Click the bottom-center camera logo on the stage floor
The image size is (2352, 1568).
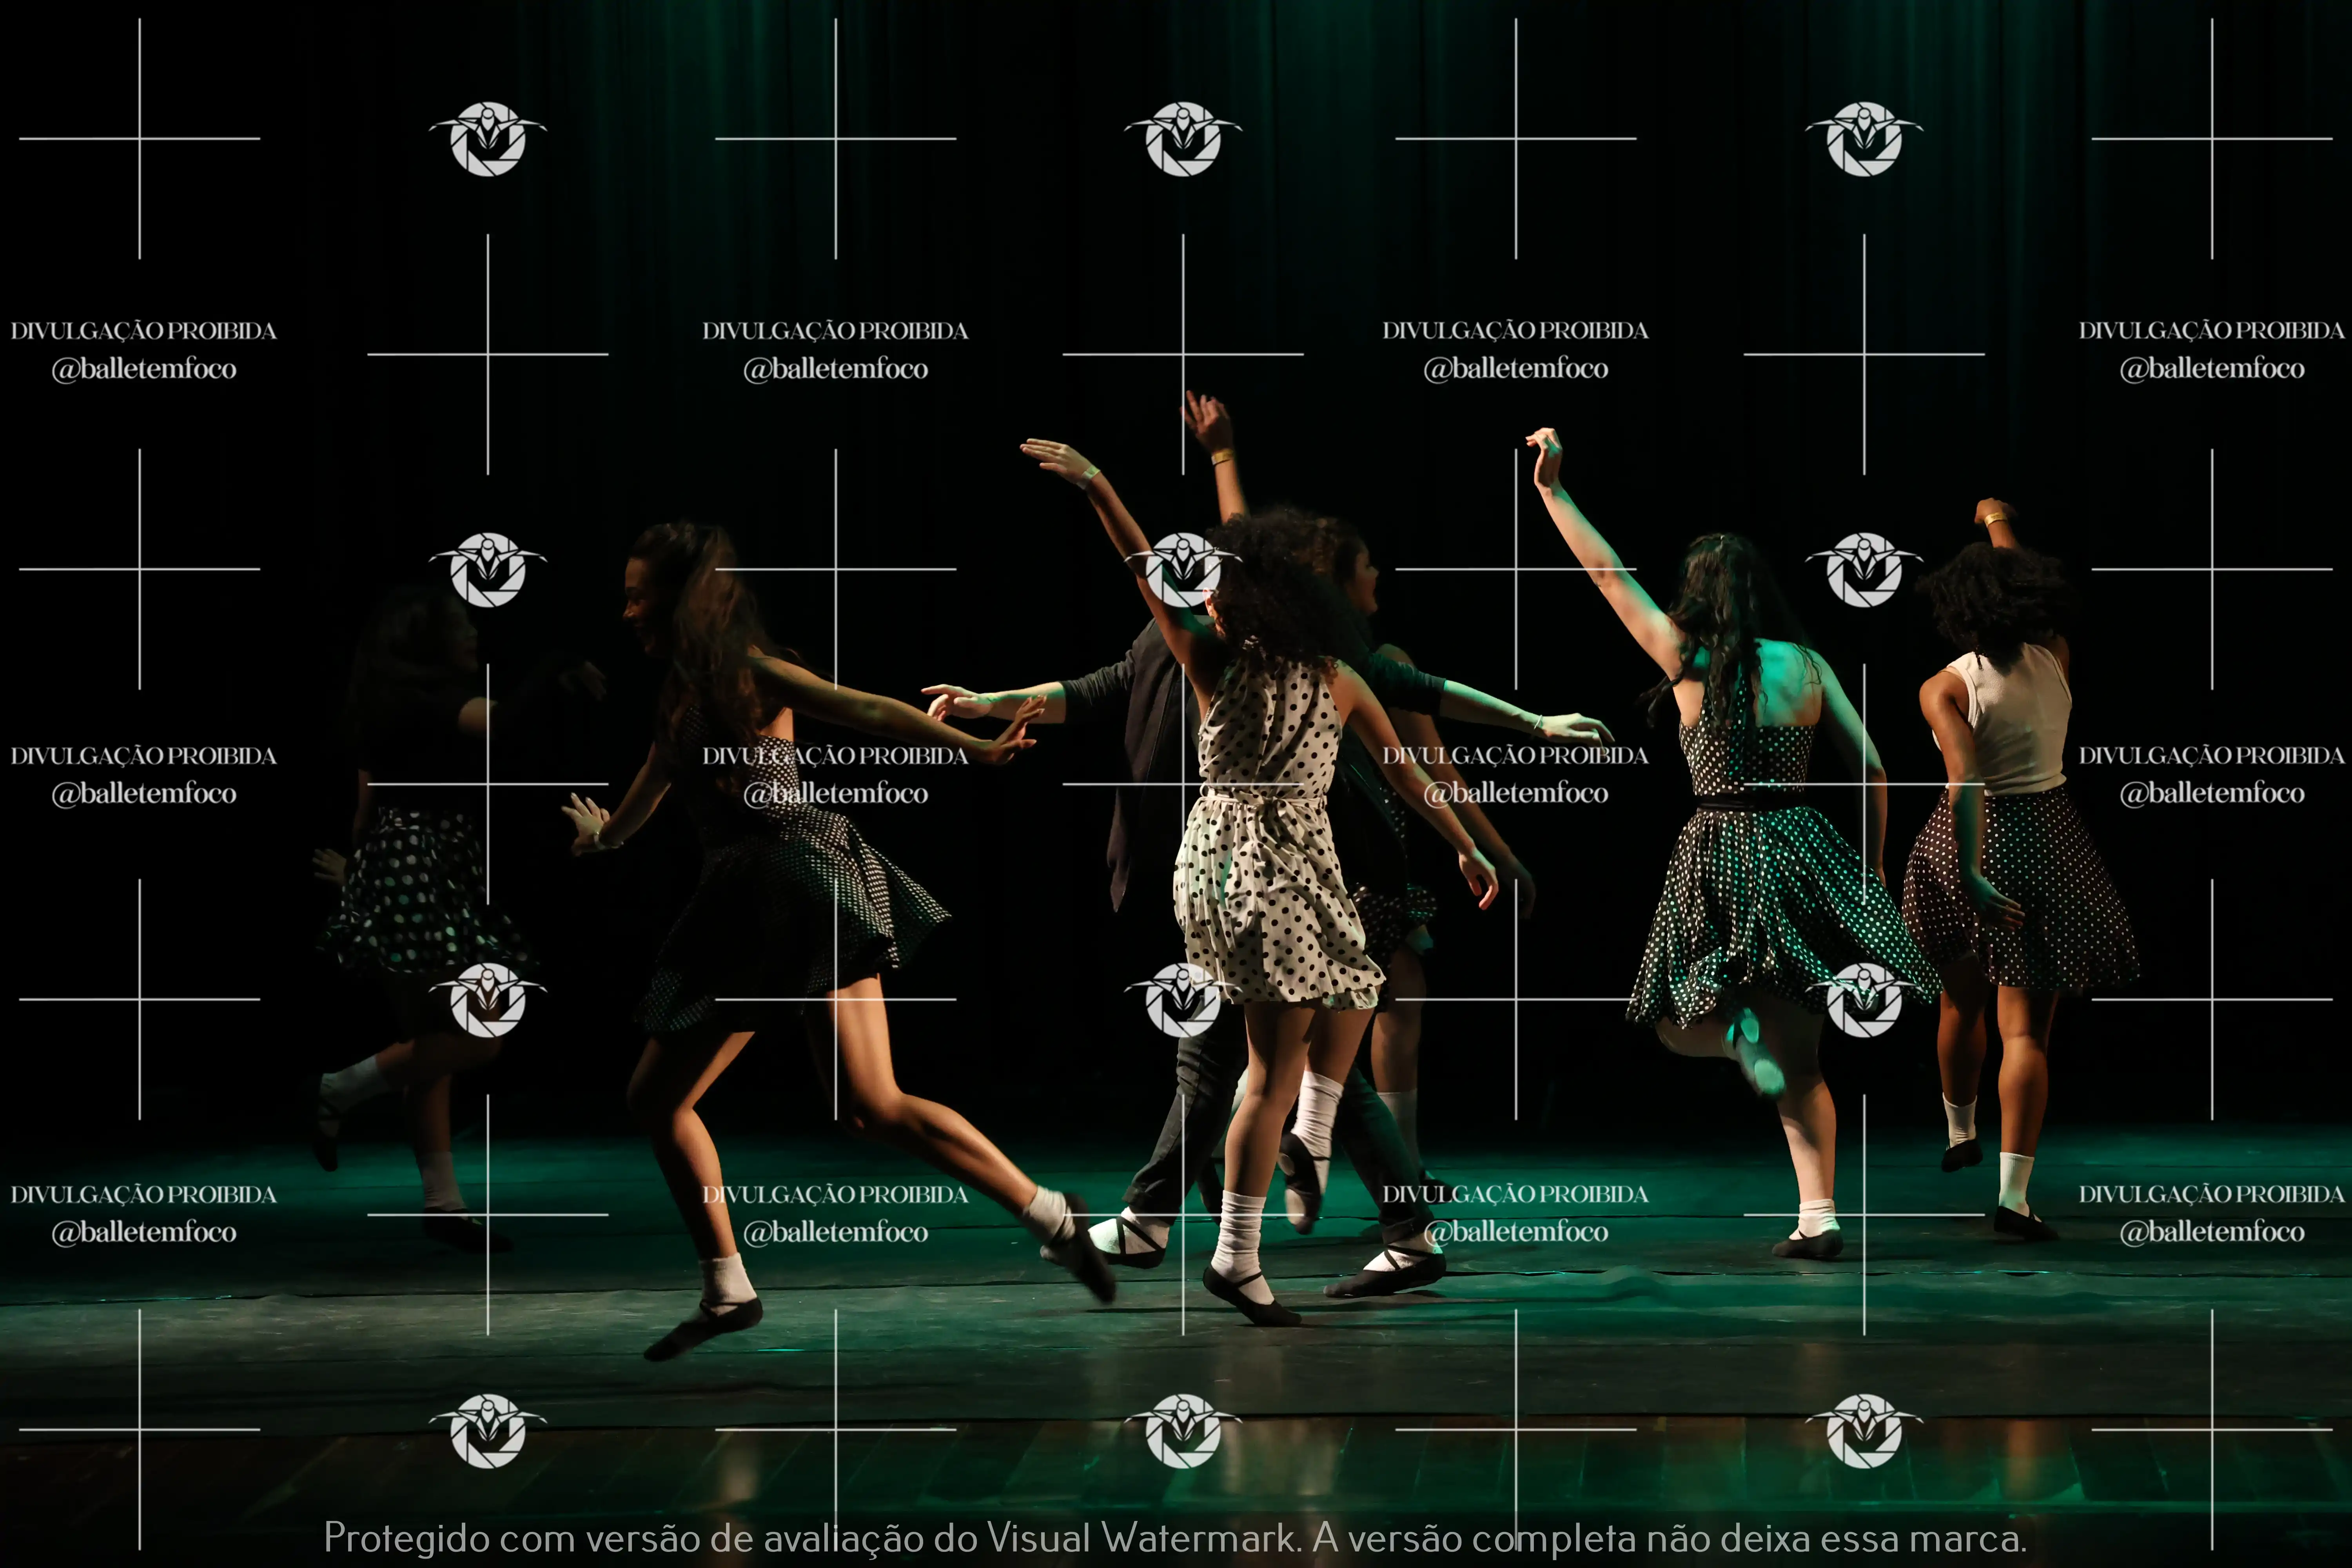click(x=1183, y=1431)
